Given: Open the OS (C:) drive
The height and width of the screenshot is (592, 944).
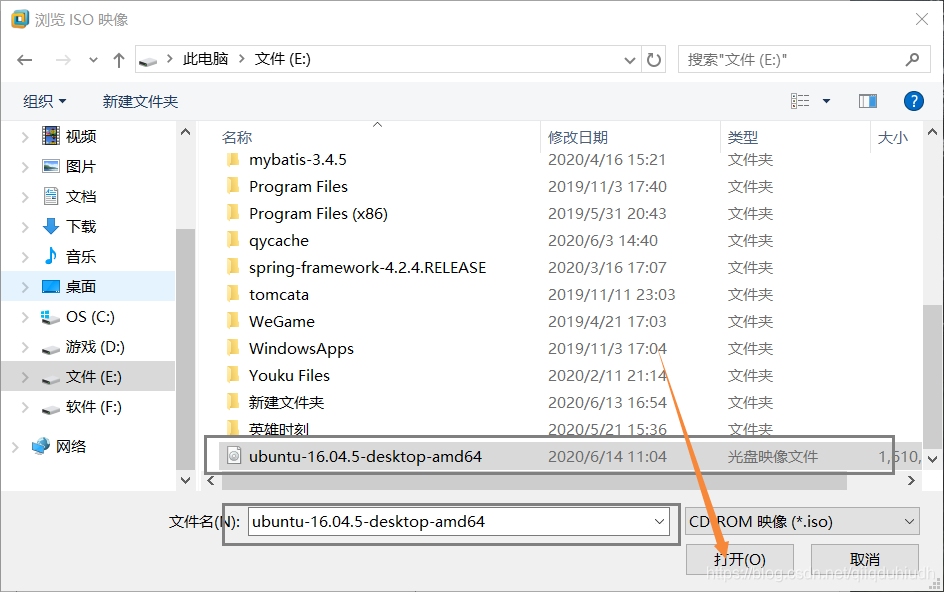Looking at the screenshot, I should click(x=90, y=317).
